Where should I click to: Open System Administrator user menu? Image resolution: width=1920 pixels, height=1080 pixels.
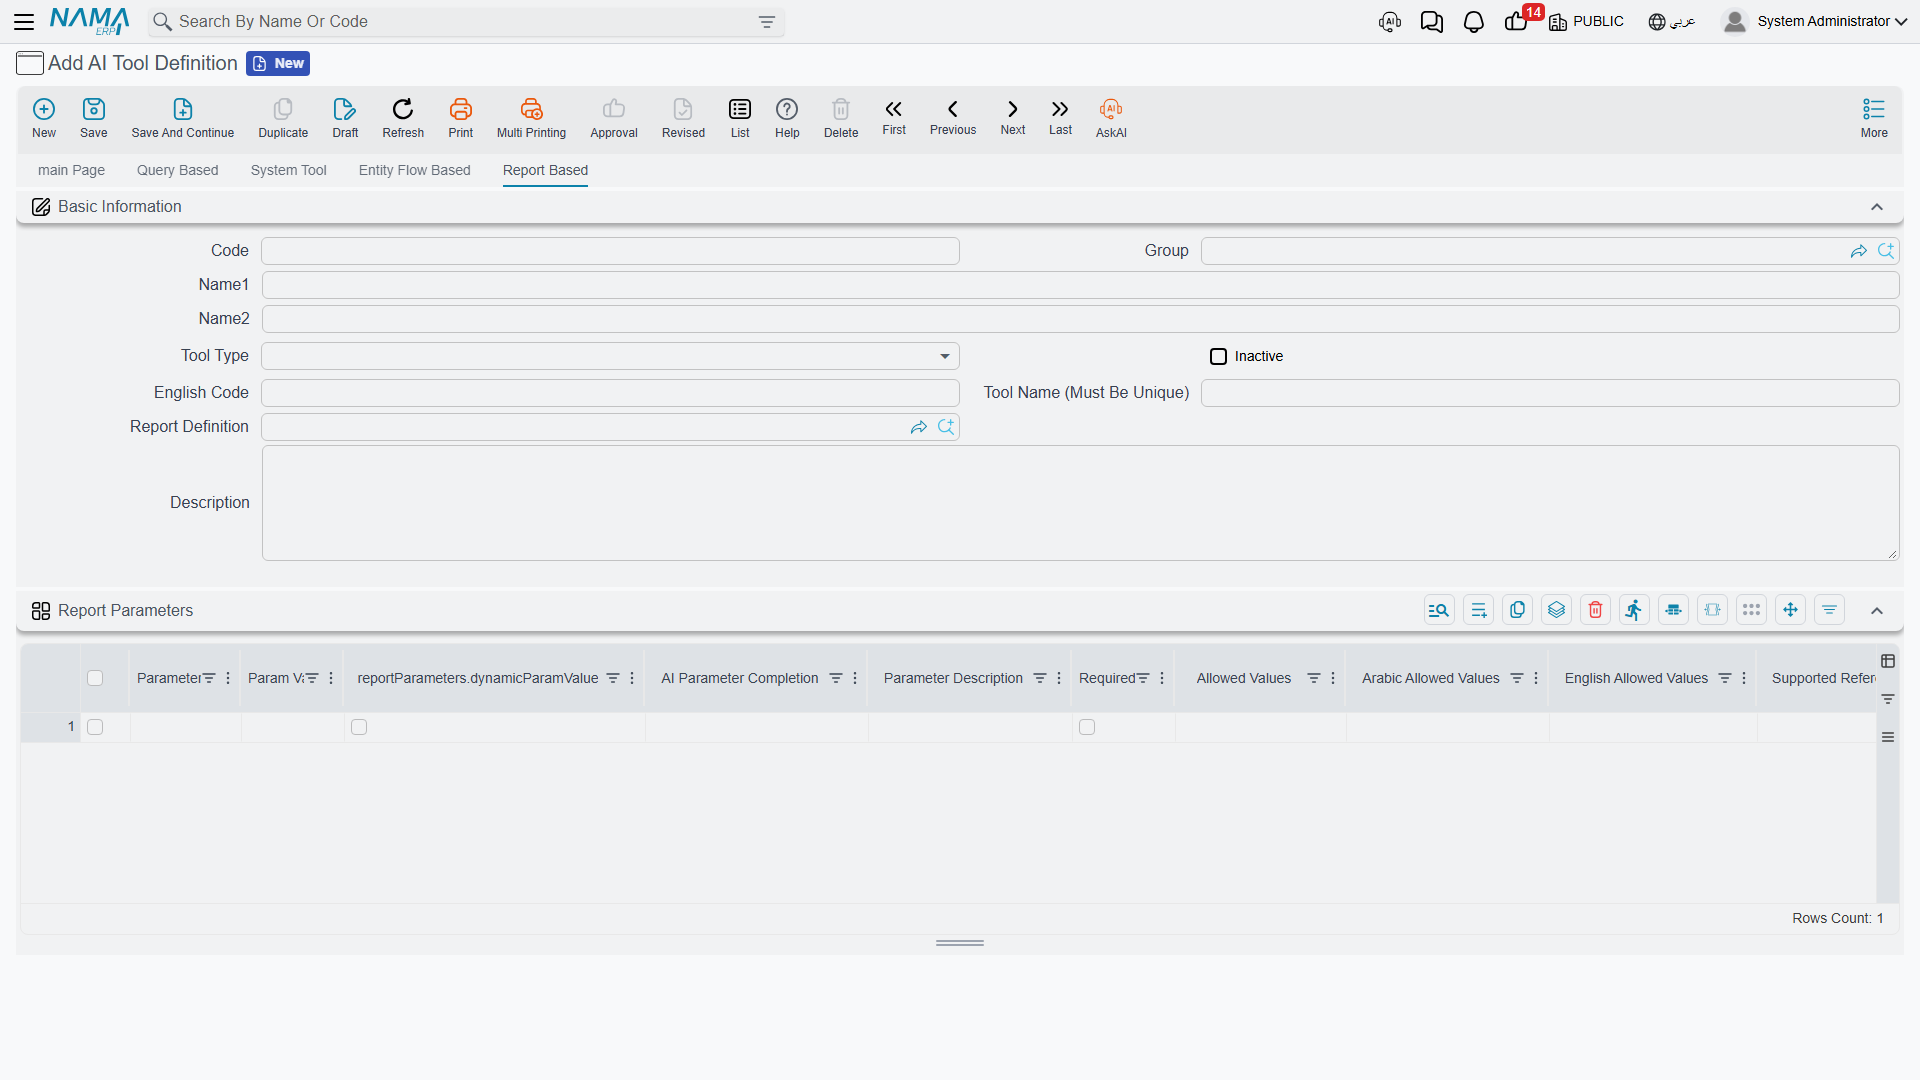pyautogui.click(x=1815, y=21)
